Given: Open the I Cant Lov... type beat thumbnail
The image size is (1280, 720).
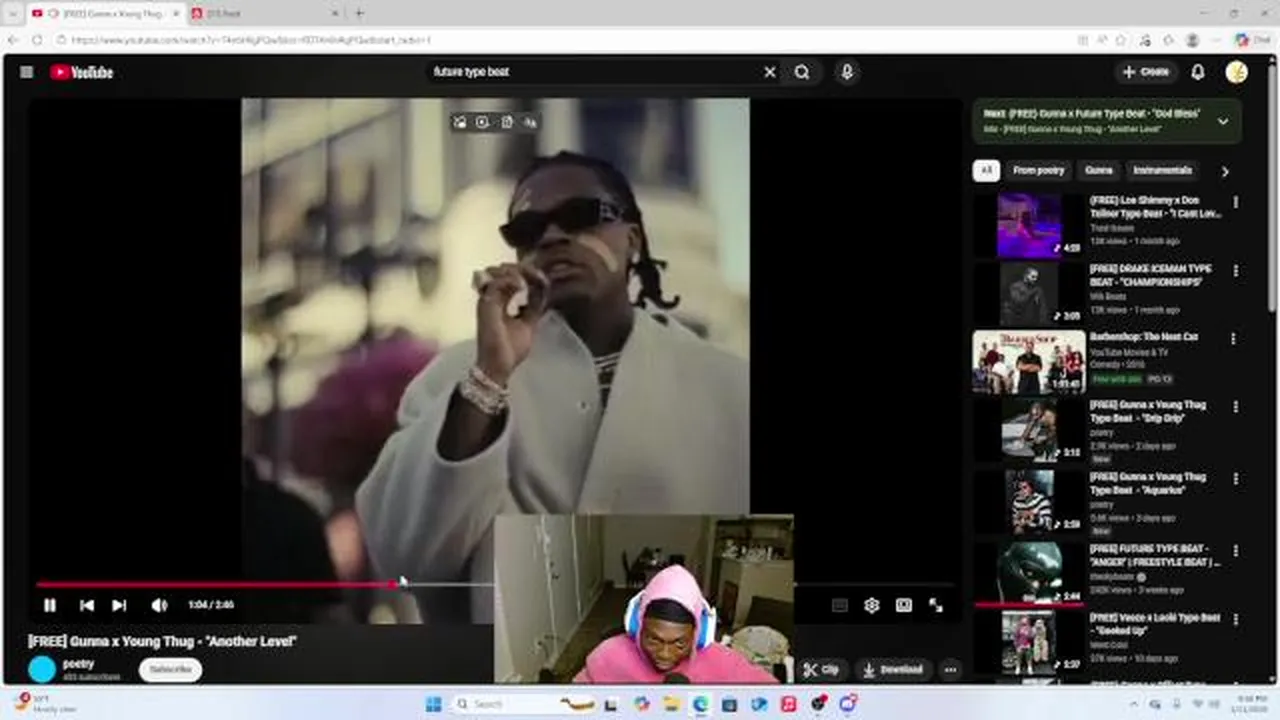Looking at the screenshot, I should (x=1029, y=226).
